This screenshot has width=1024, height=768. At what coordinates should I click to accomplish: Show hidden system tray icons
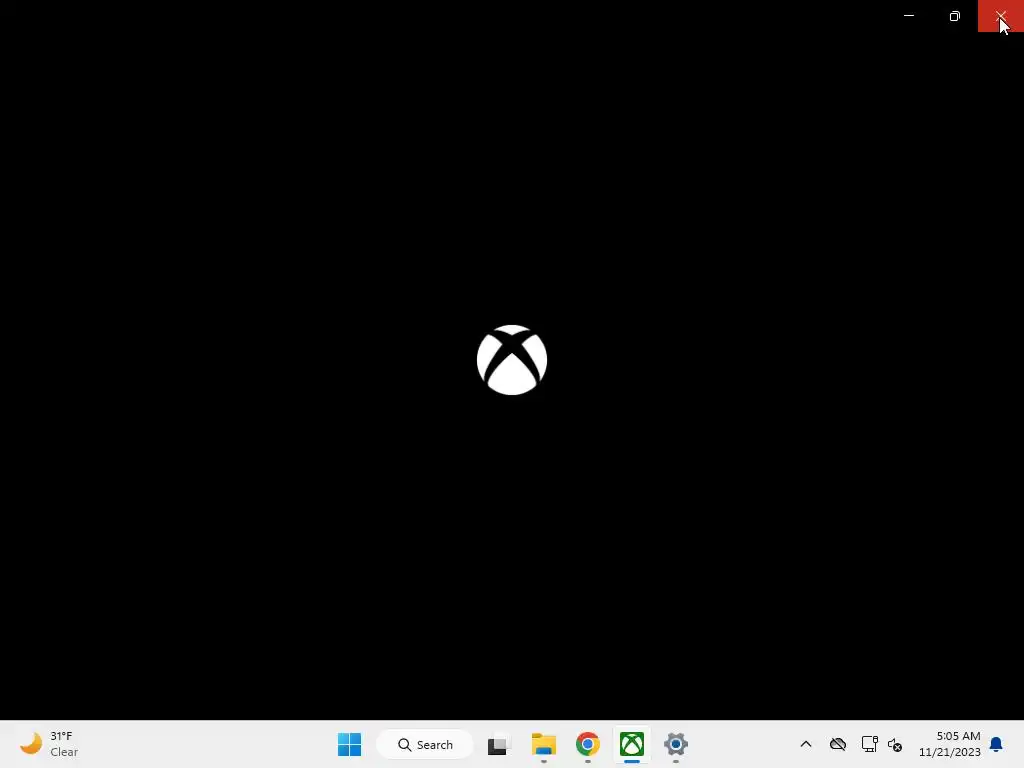pyautogui.click(x=806, y=744)
